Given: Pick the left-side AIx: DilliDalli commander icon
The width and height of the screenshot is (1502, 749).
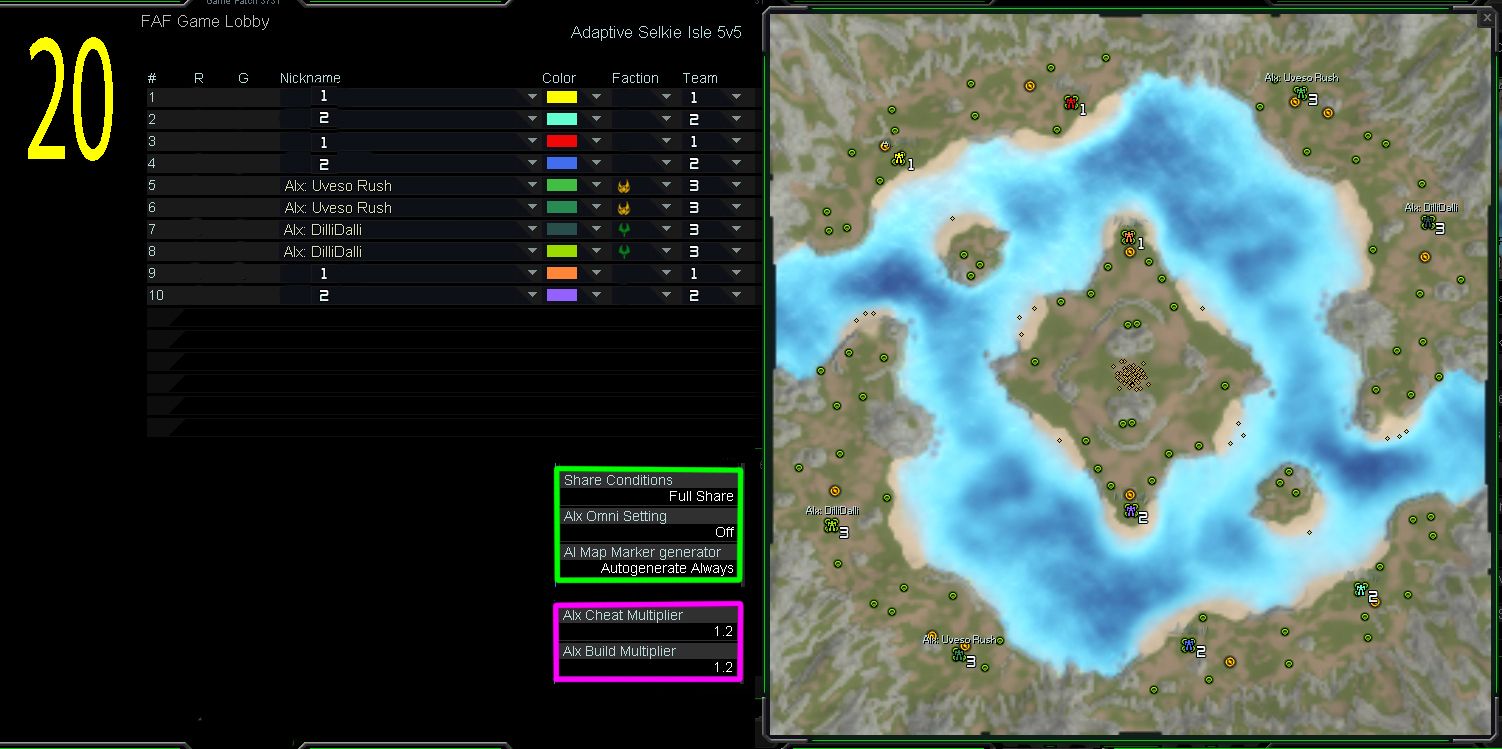Looking at the screenshot, I should 830,526.
